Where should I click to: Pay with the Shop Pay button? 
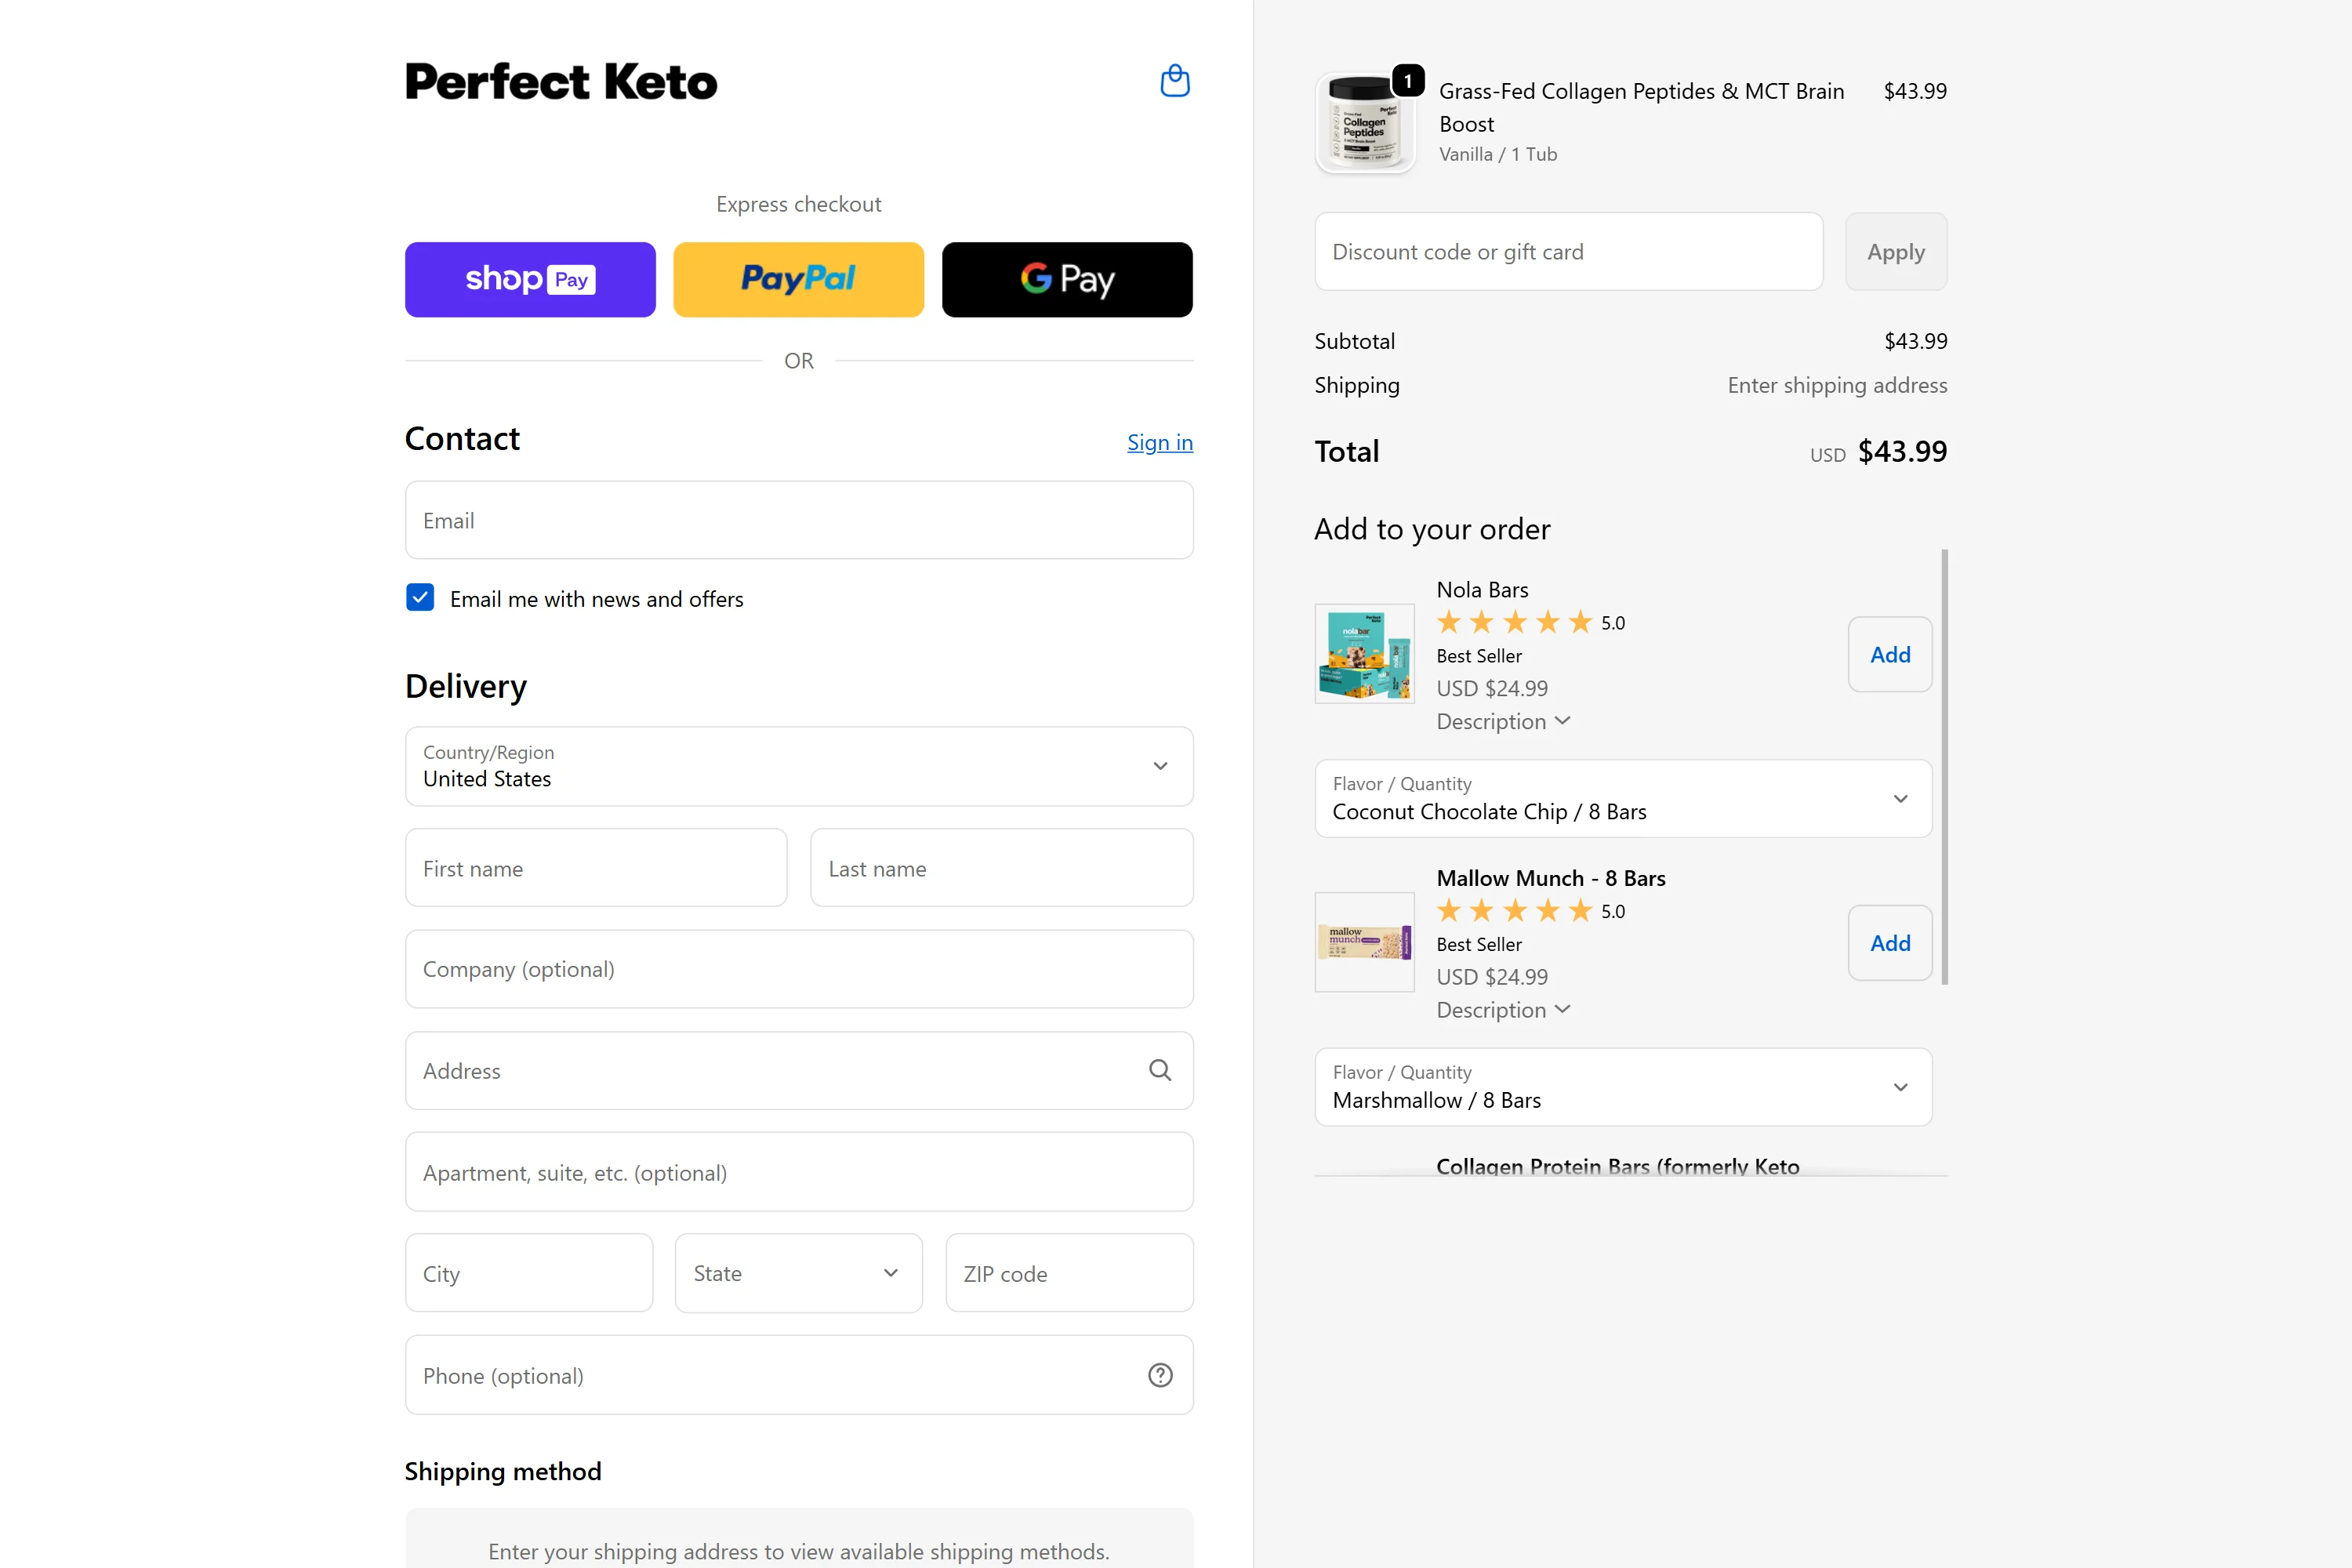pos(530,279)
